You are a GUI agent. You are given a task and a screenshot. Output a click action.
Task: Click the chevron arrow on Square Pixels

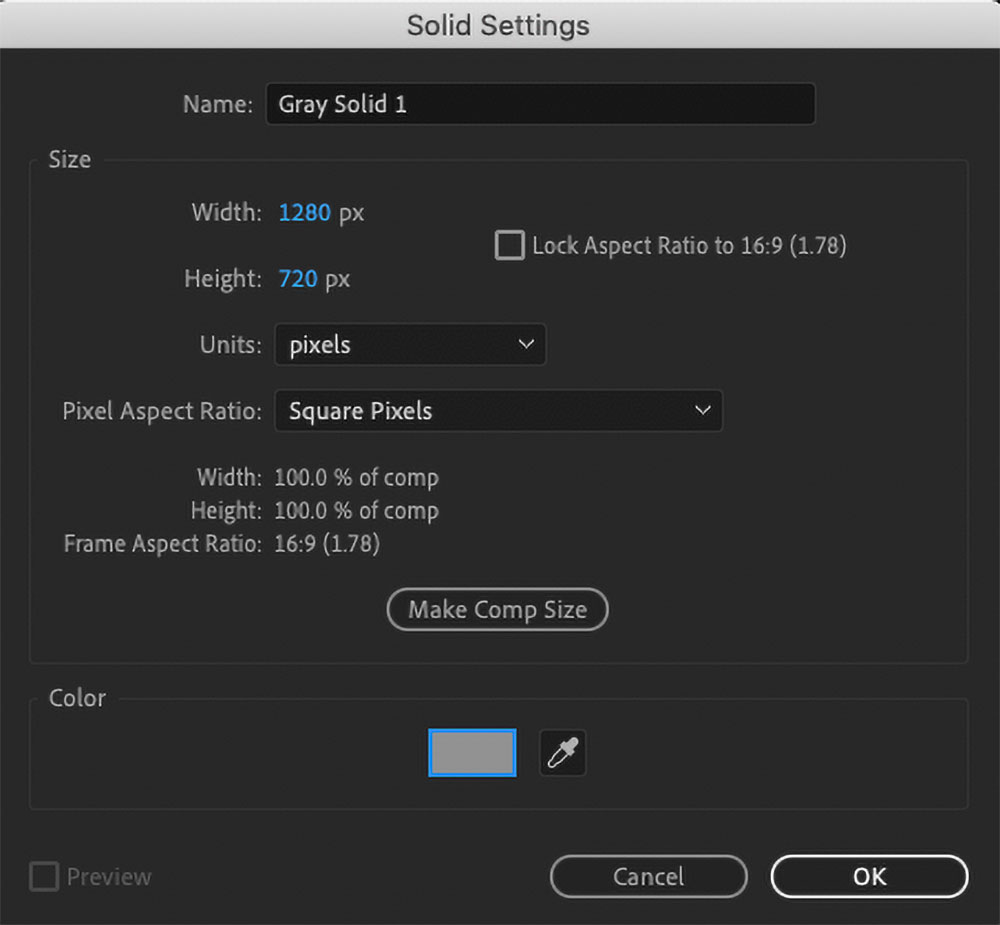[x=702, y=411]
